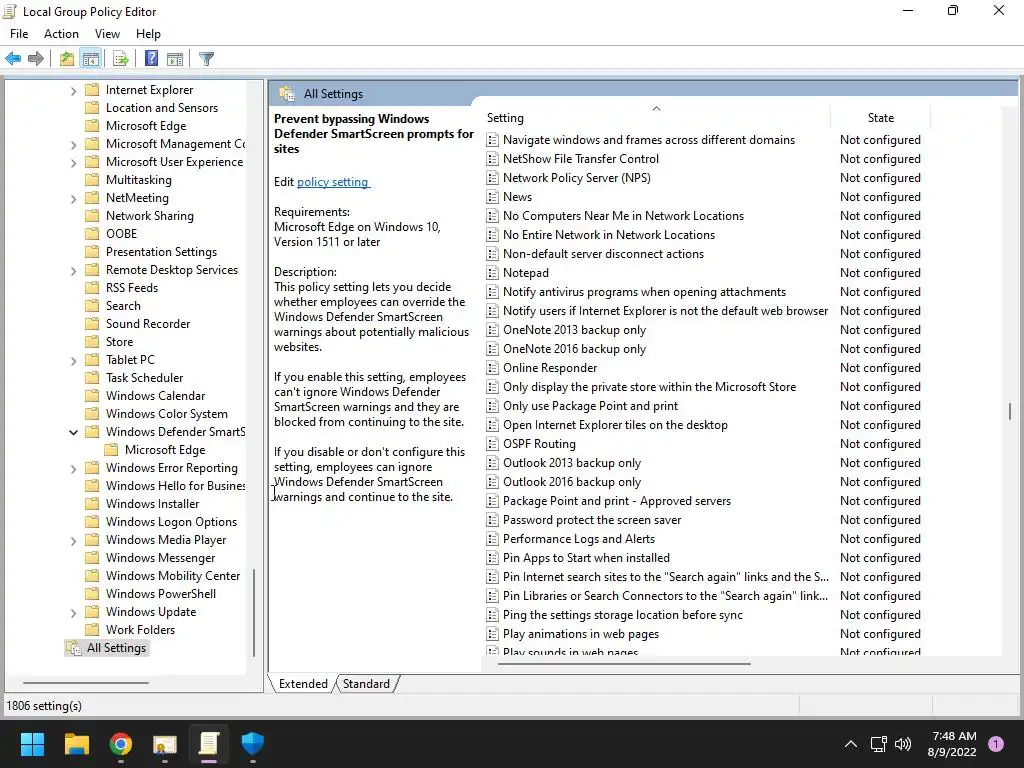
Task: Expand the Microsoft User Experience node
Action: pos(73,163)
